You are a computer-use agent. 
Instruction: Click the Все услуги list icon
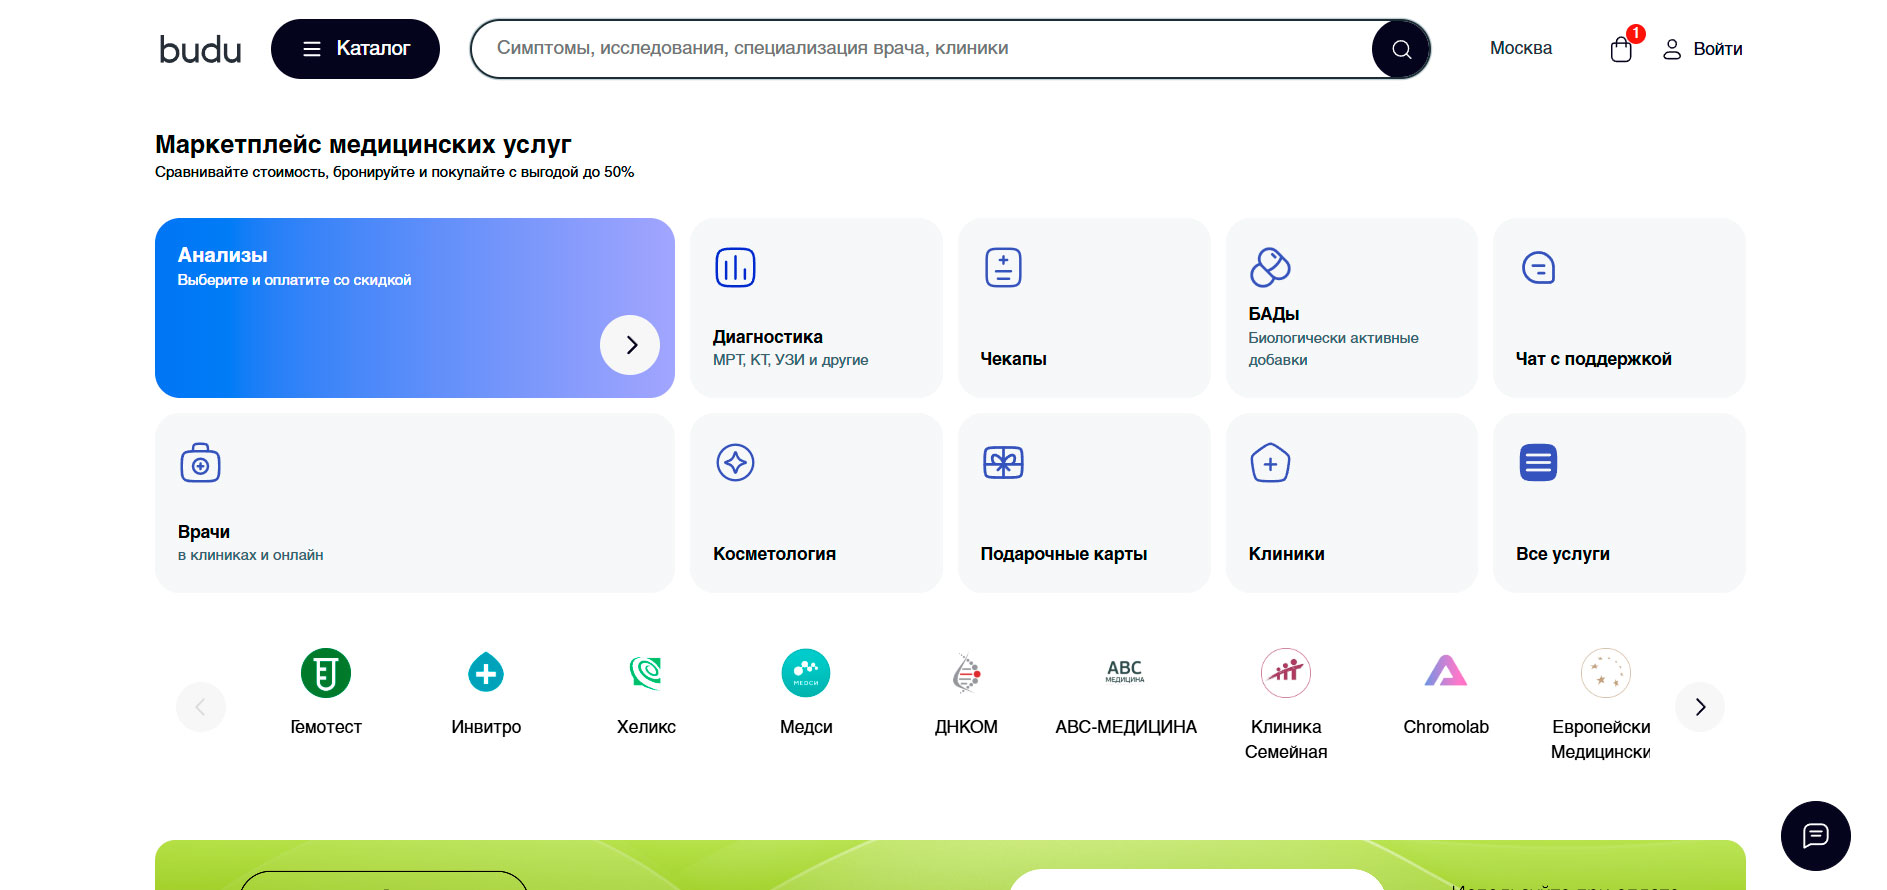pyautogui.click(x=1538, y=462)
